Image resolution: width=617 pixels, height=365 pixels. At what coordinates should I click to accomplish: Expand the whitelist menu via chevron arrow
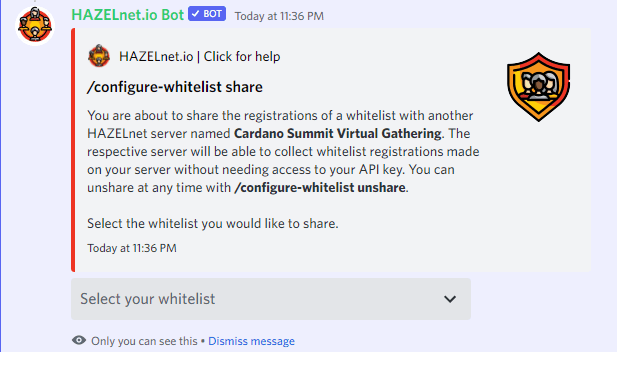point(450,299)
